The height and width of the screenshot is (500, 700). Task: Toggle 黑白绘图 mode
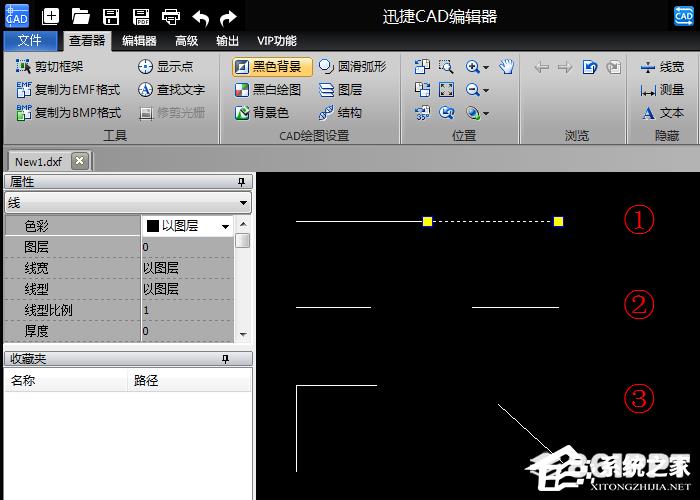pyautogui.click(x=268, y=90)
